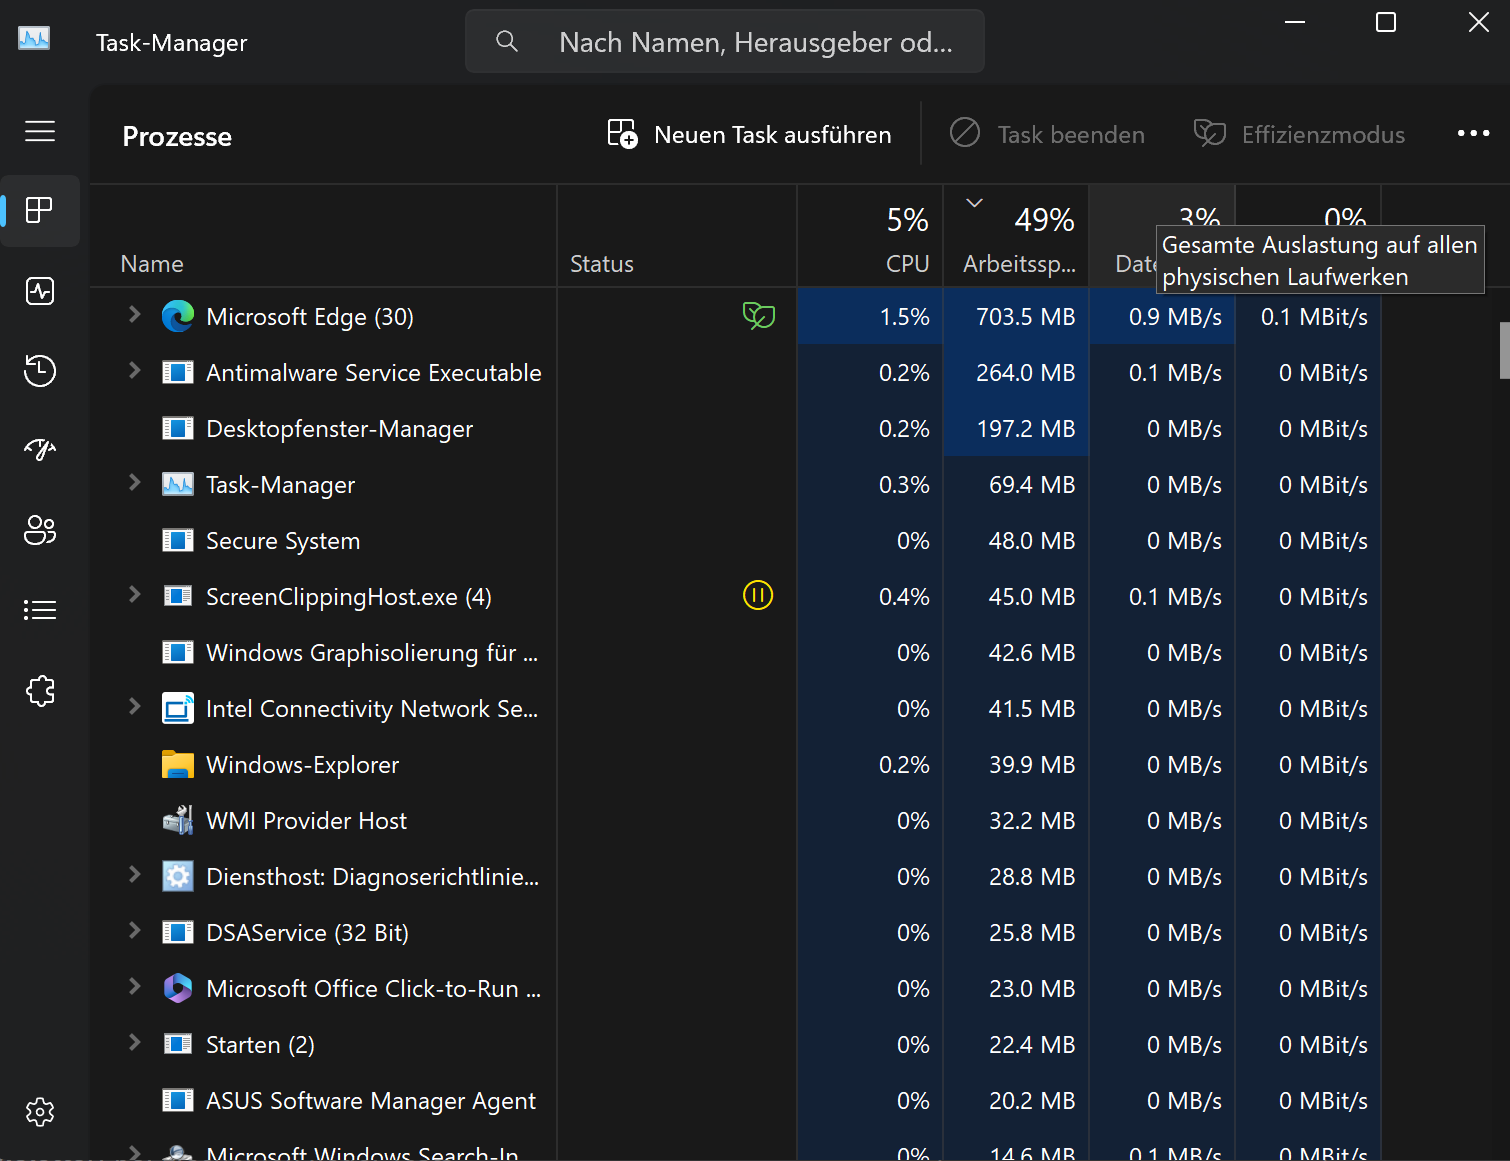This screenshot has height=1161, width=1510.
Task: Click the ASUS Software Manager Agent icon
Action: [x=178, y=1100]
